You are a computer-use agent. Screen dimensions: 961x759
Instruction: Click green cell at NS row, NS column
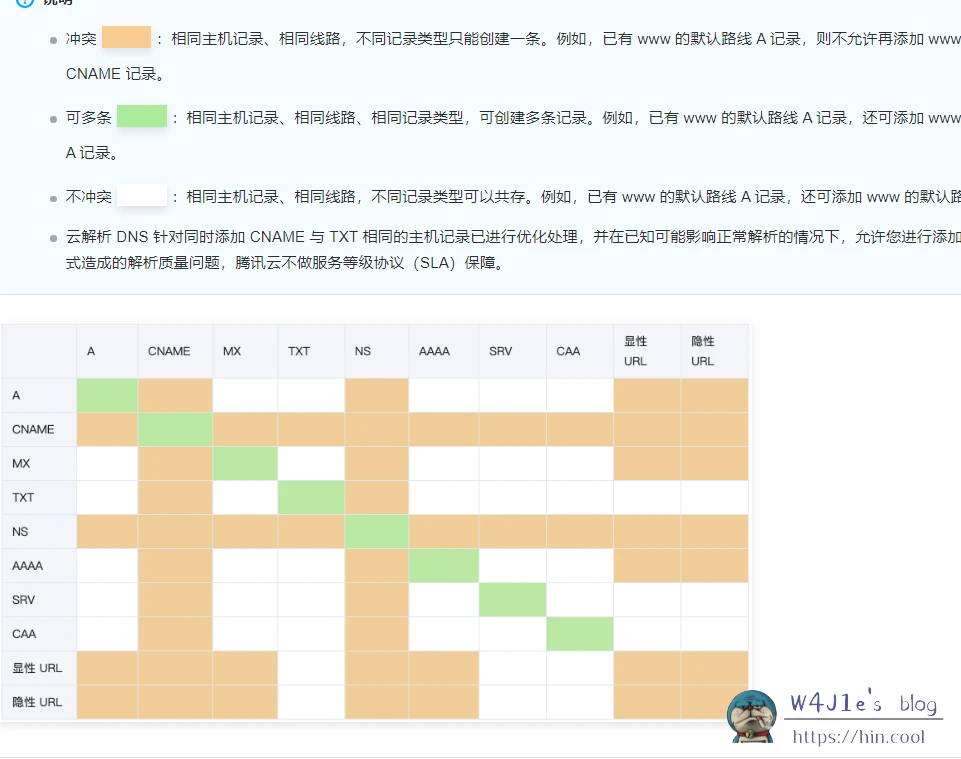(376, 531)
